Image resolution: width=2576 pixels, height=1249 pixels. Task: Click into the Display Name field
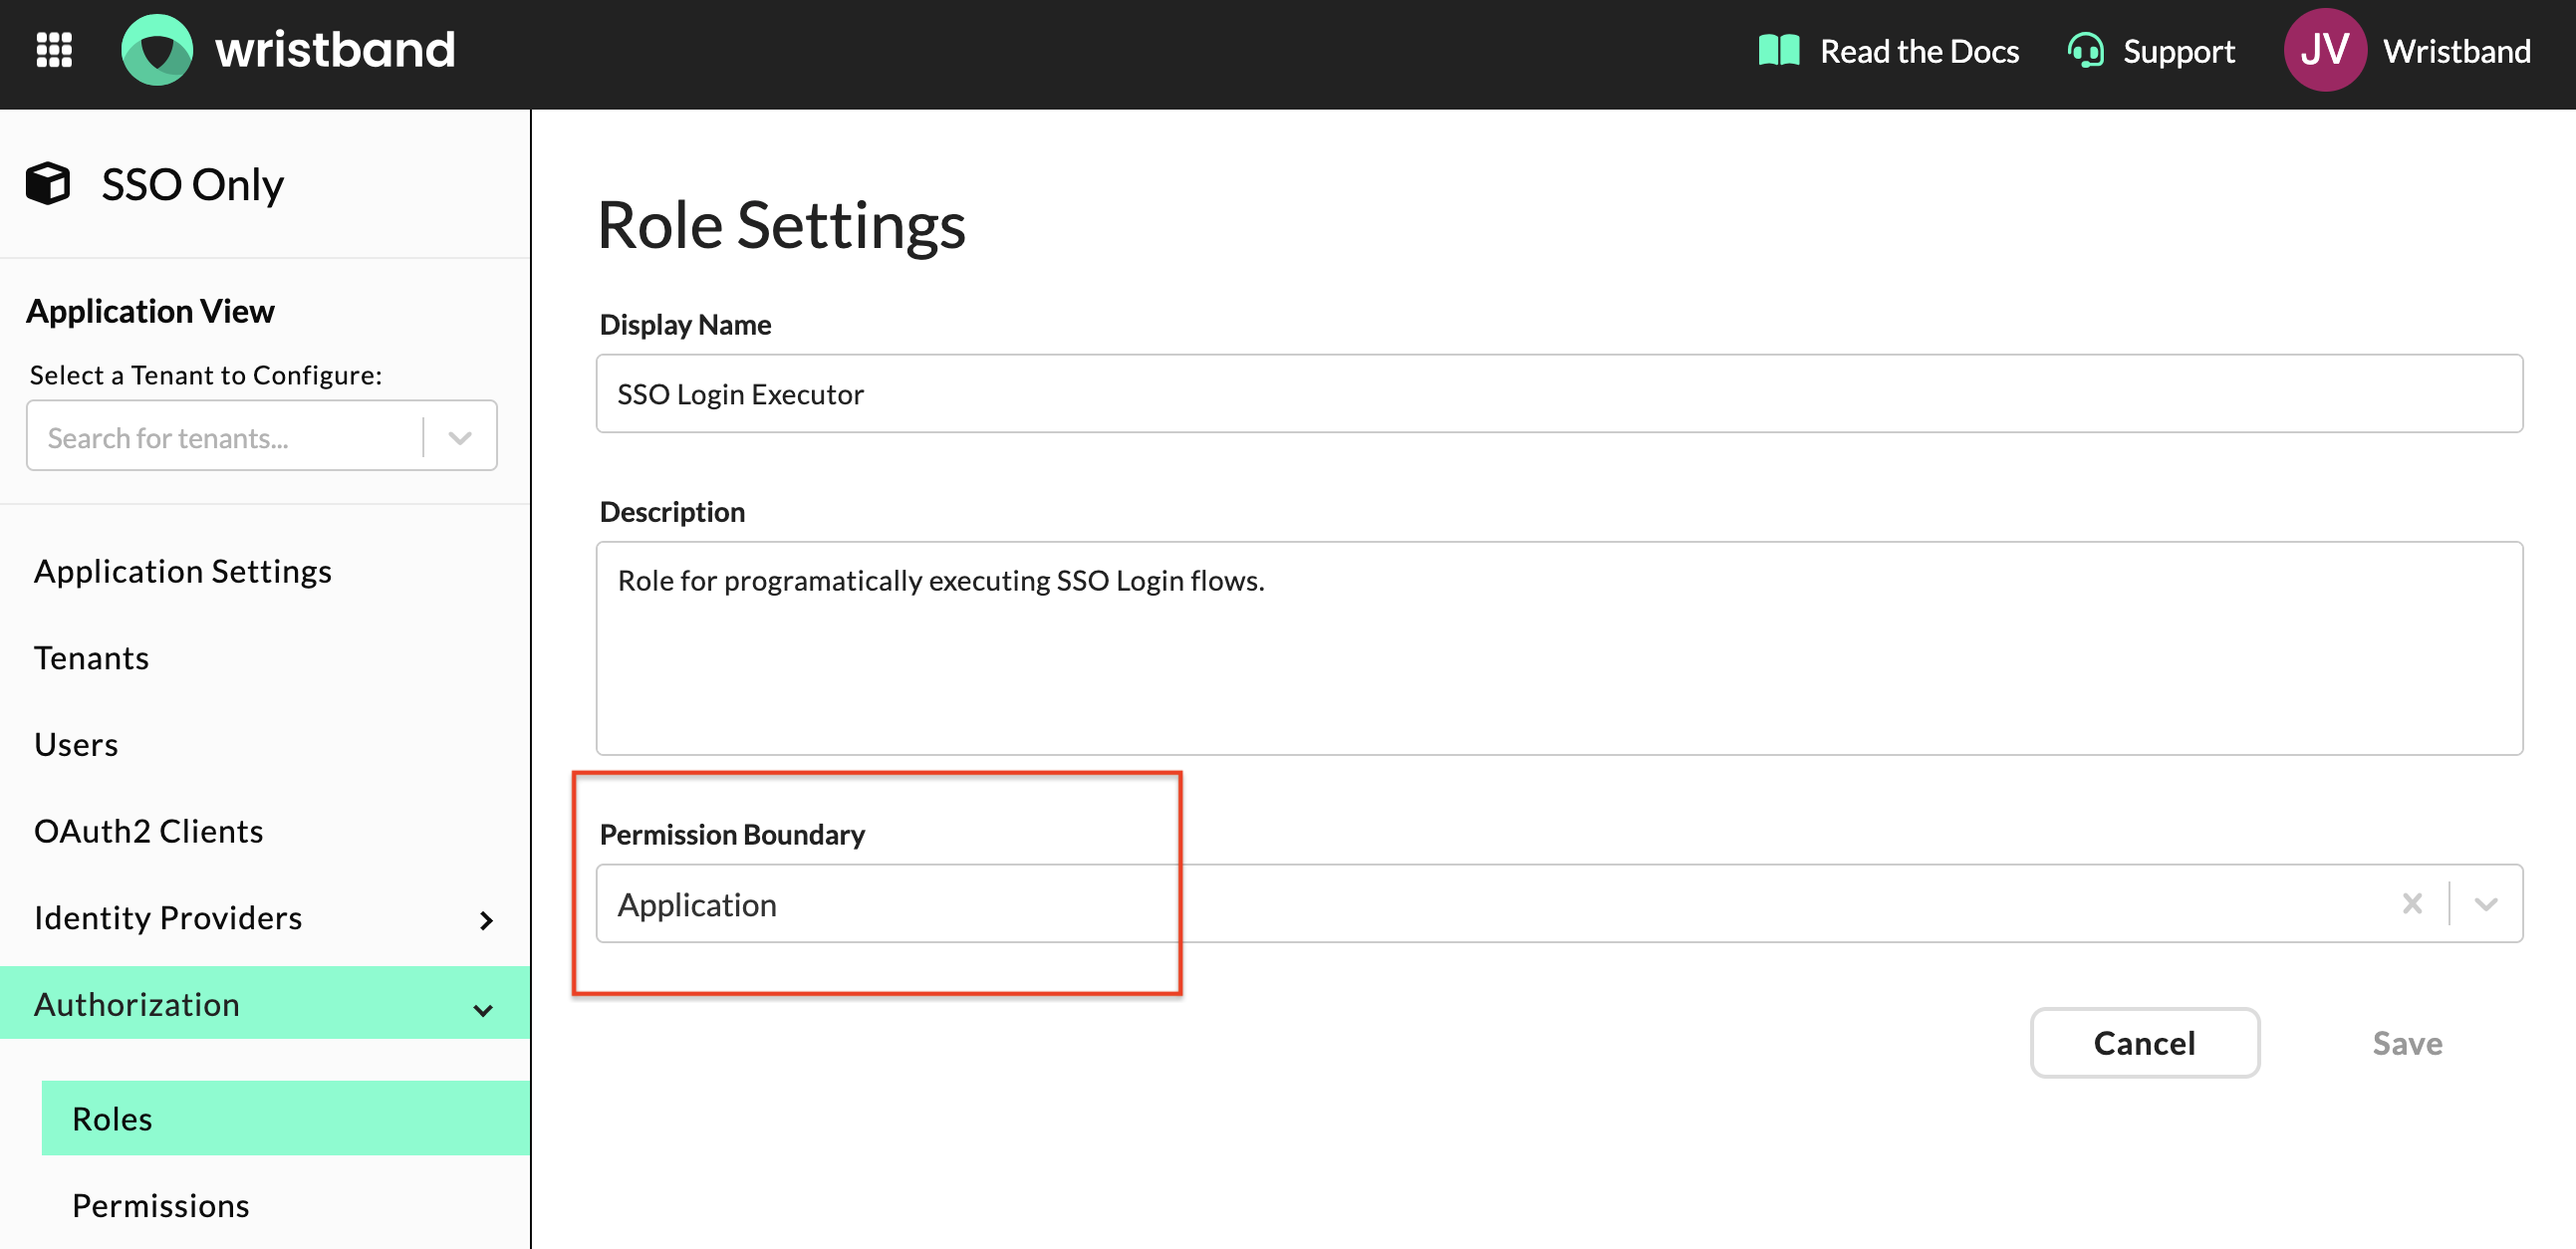[x=1558, y=394]
